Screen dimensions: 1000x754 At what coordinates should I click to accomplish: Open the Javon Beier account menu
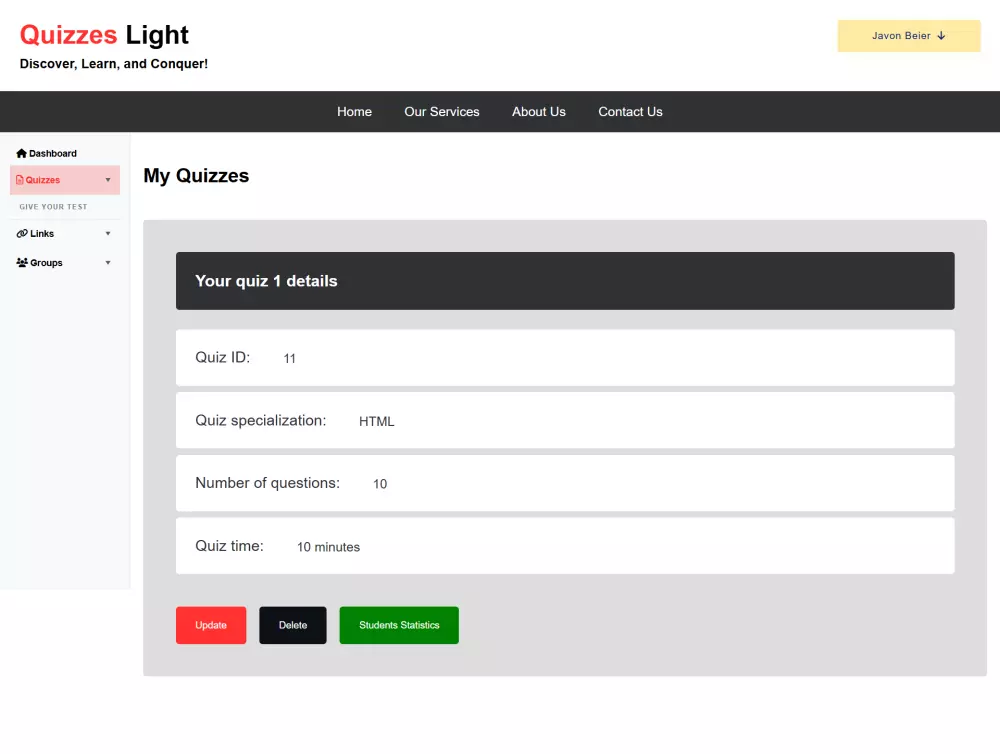908,35
